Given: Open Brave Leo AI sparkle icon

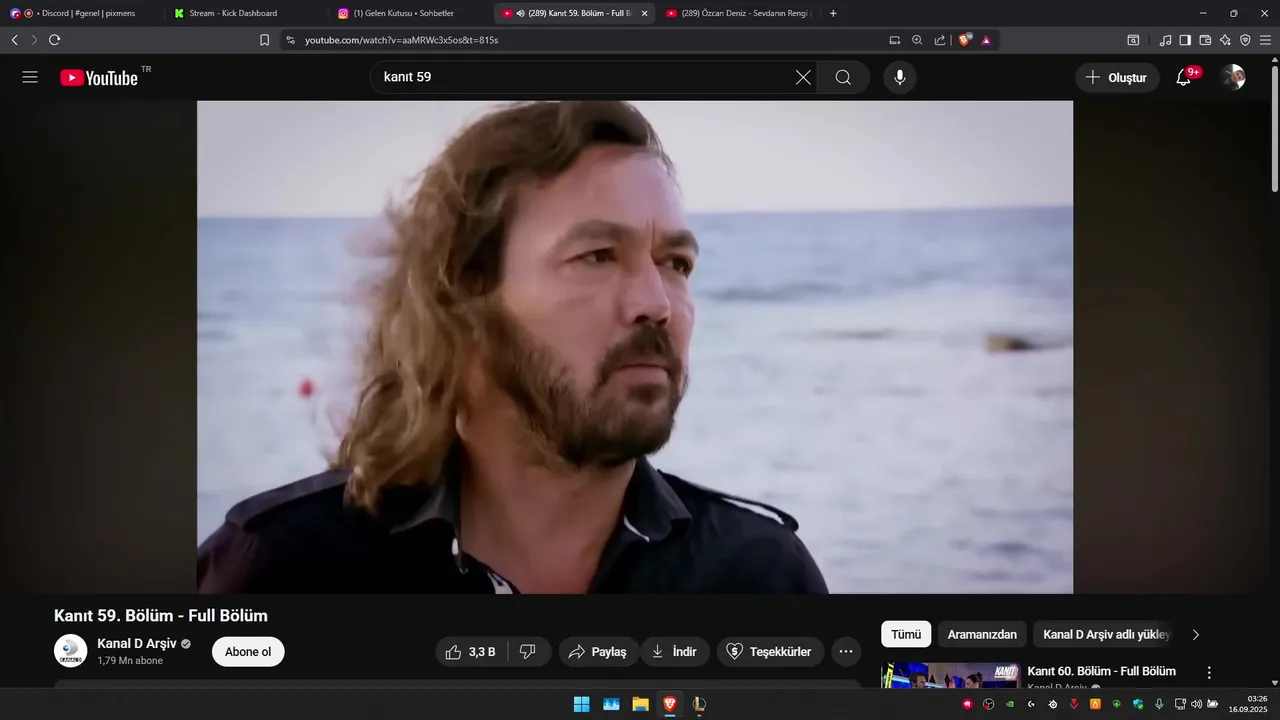Looking at the screenshot, I should (x=1225, y=40).
